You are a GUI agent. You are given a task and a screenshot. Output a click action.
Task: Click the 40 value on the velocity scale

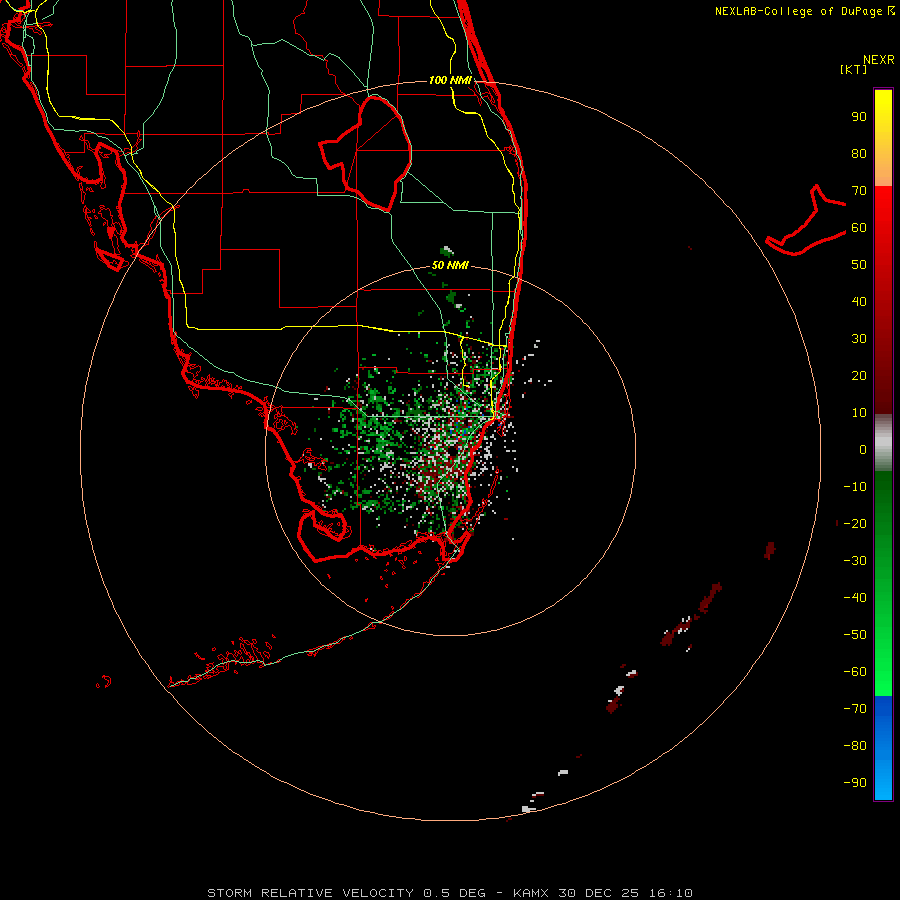point(859,301)
